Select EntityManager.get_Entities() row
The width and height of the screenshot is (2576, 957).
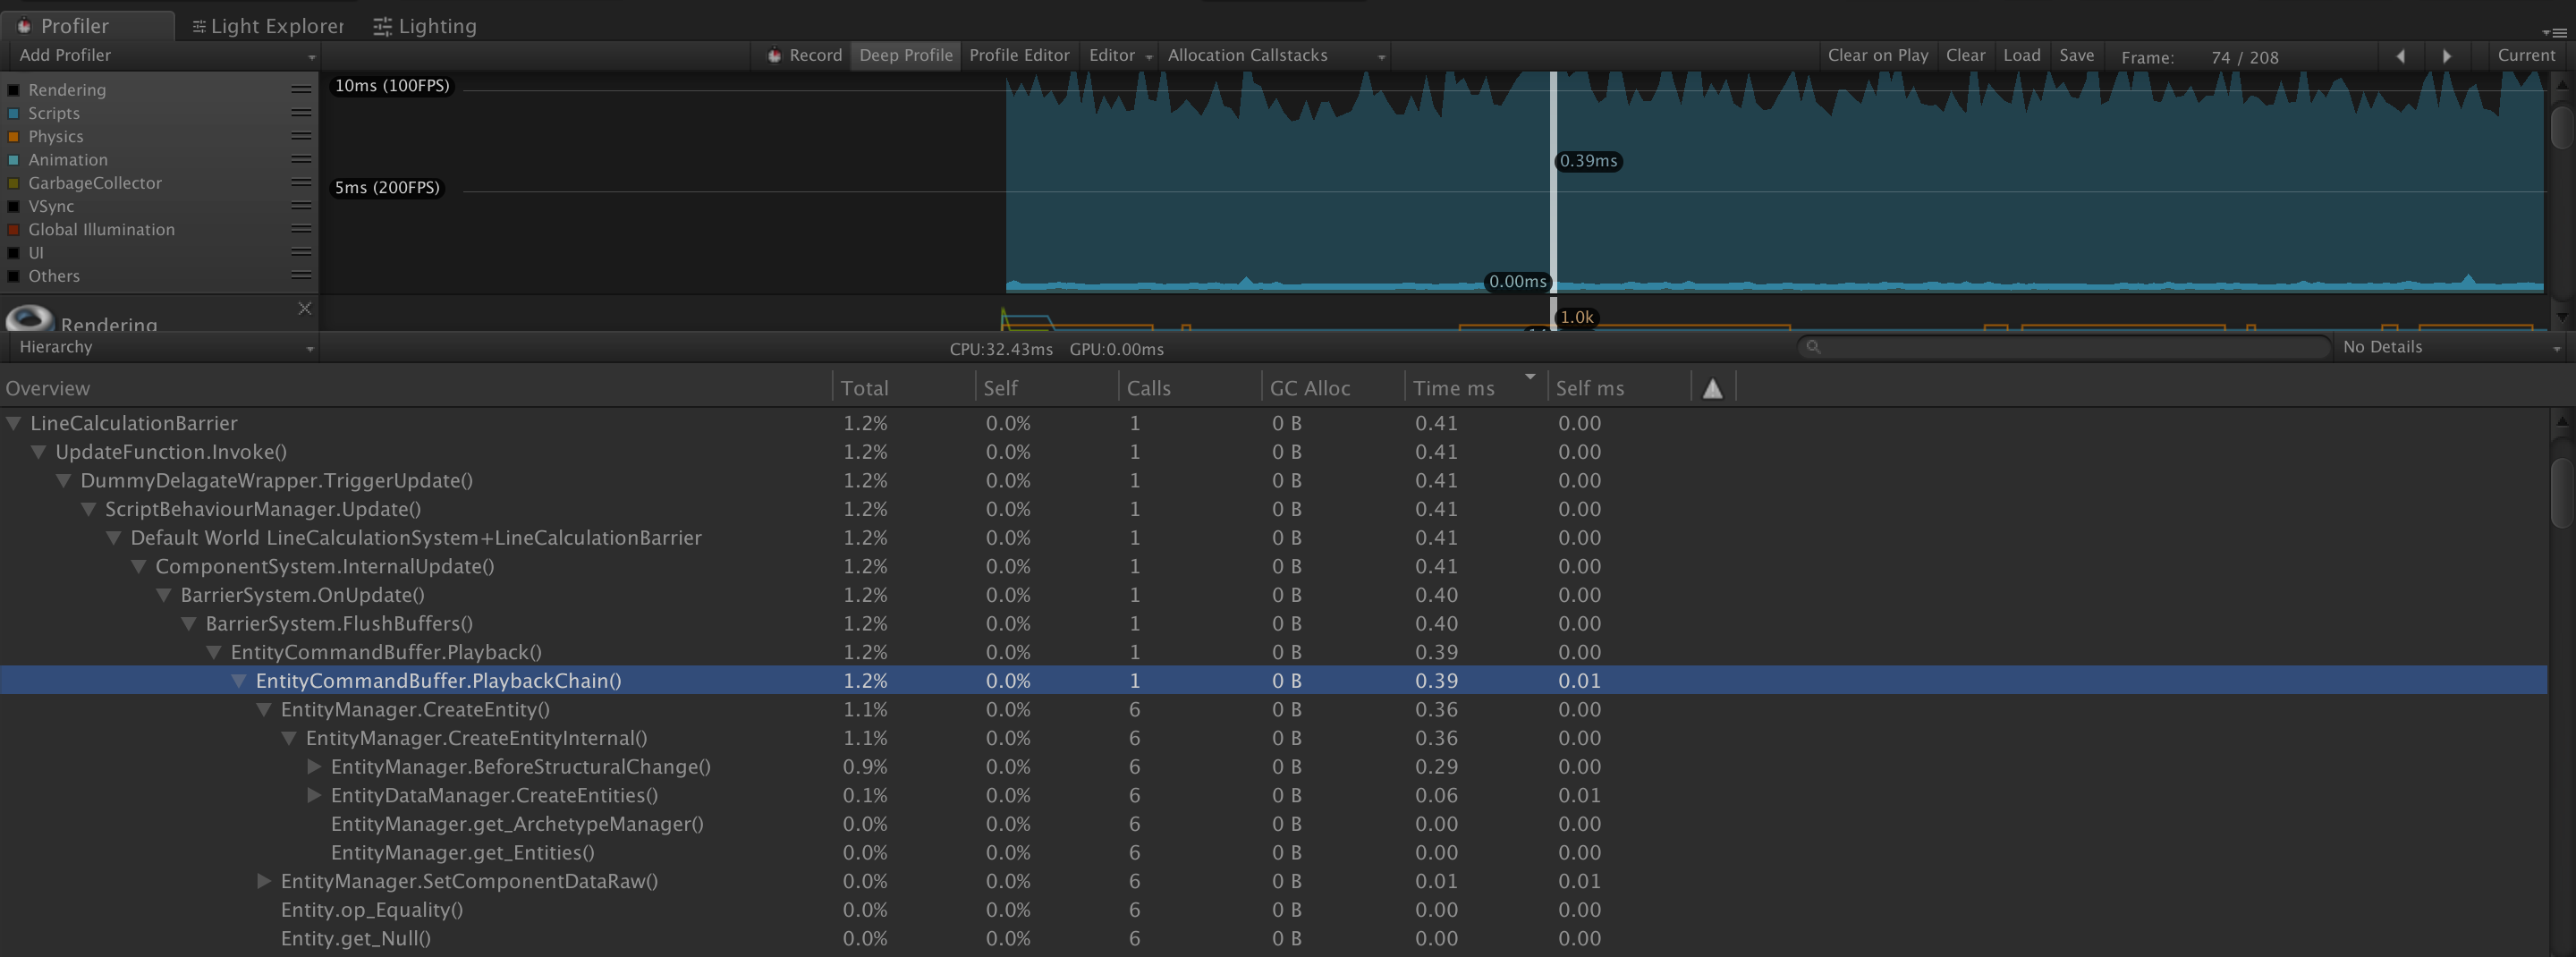pyautogui.click(x=1273, y=853)
